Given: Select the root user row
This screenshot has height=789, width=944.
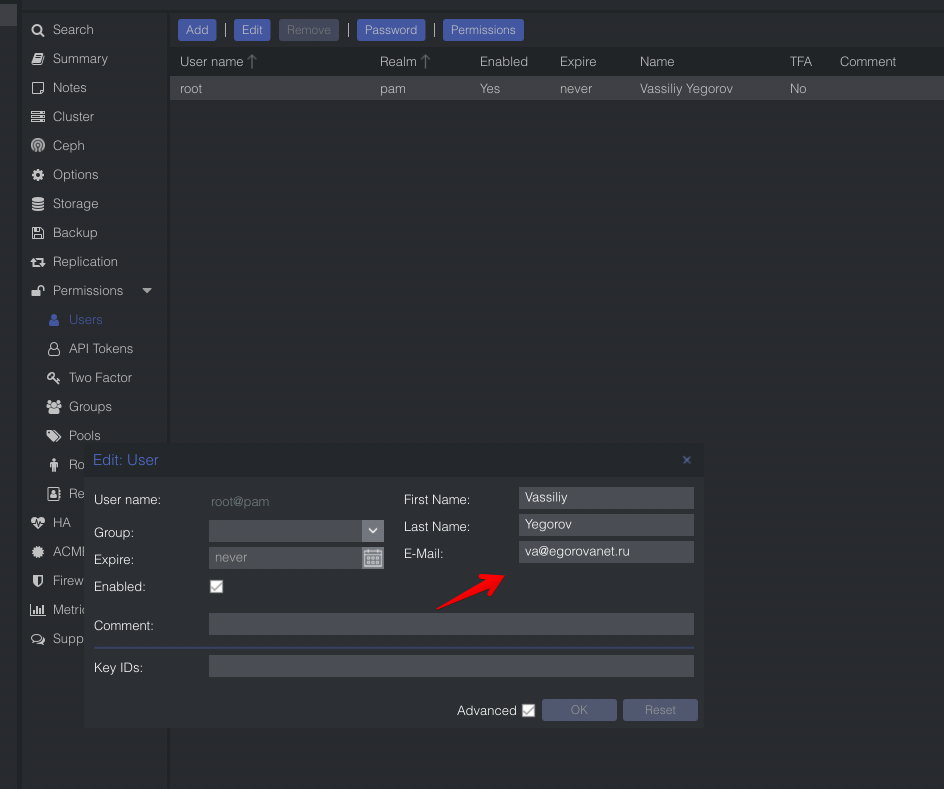Looking at the screenshot, I should click(x=556, y=88).
